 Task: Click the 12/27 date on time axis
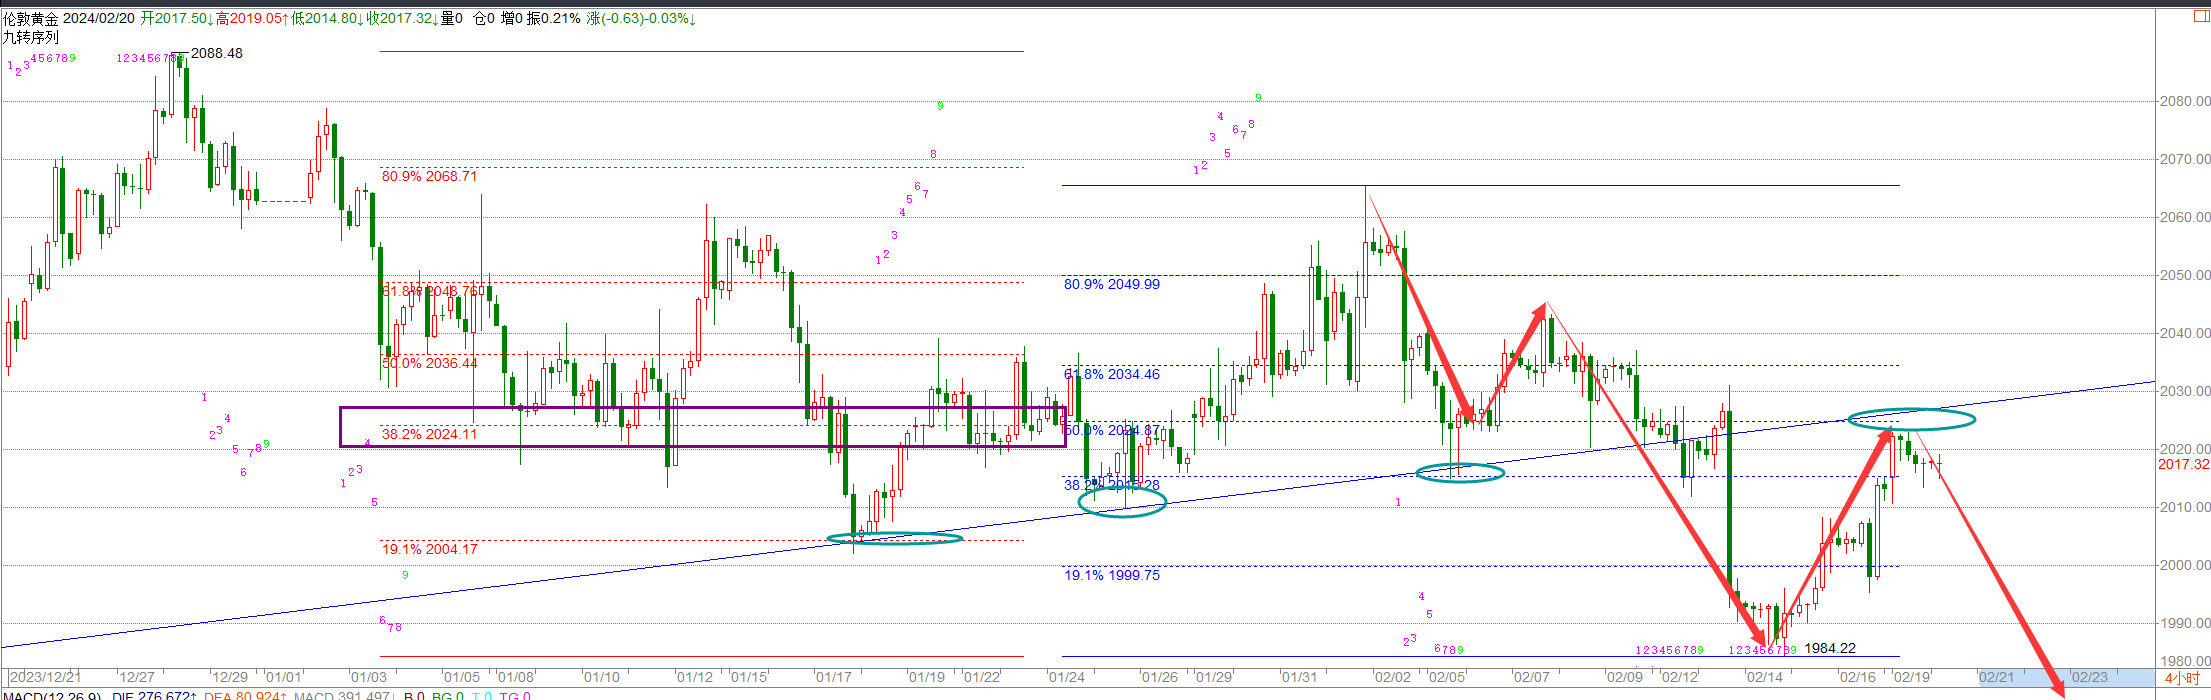click(x=137, y=677)
